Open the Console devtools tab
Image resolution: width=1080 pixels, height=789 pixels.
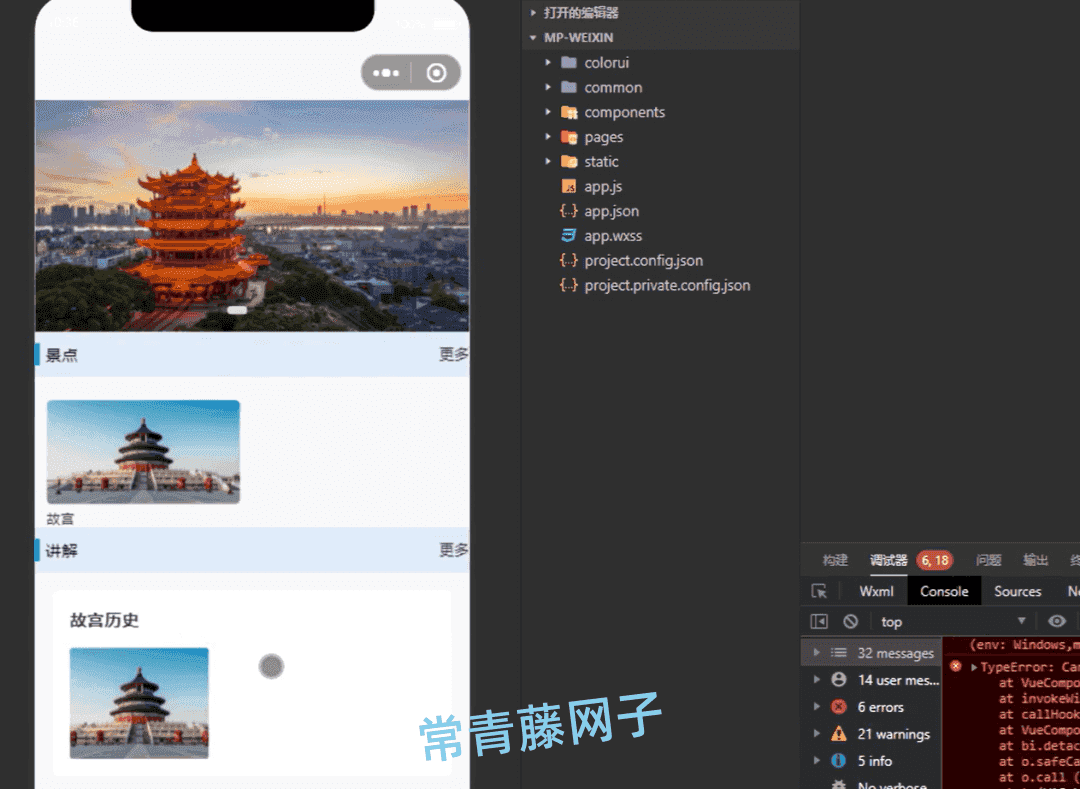(944, 591)
